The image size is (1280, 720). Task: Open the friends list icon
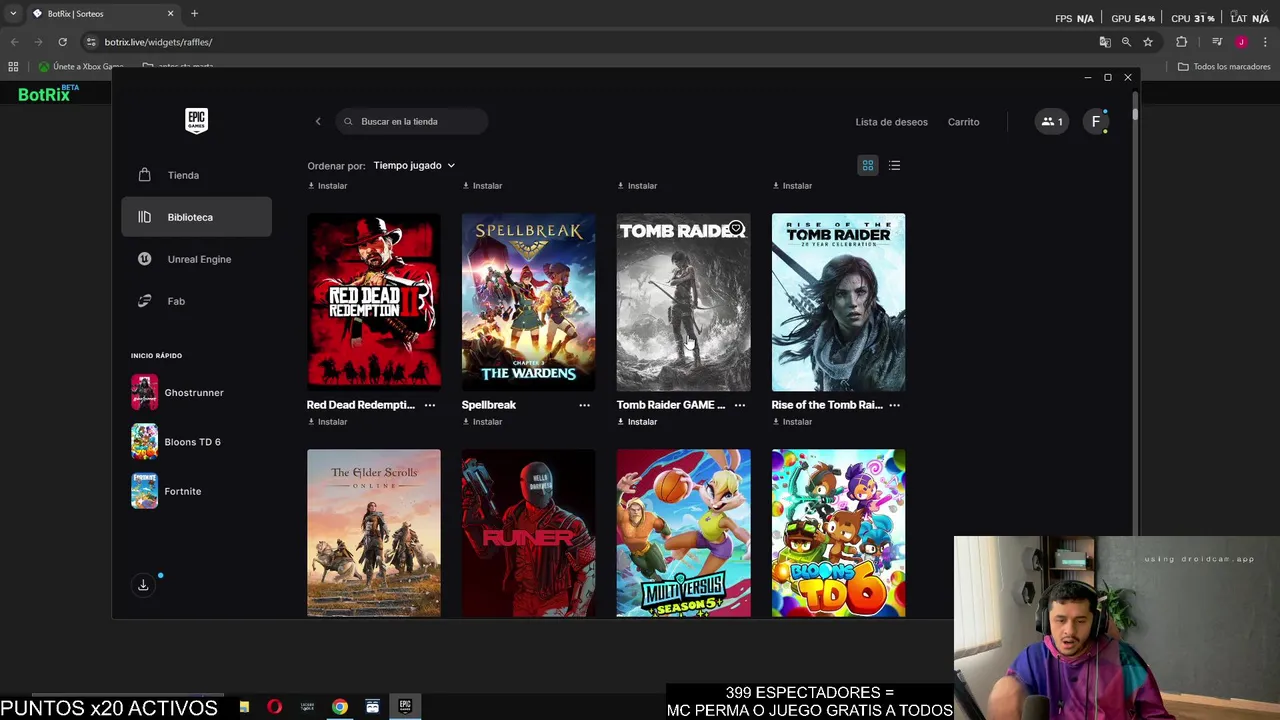coord(1051,122)
